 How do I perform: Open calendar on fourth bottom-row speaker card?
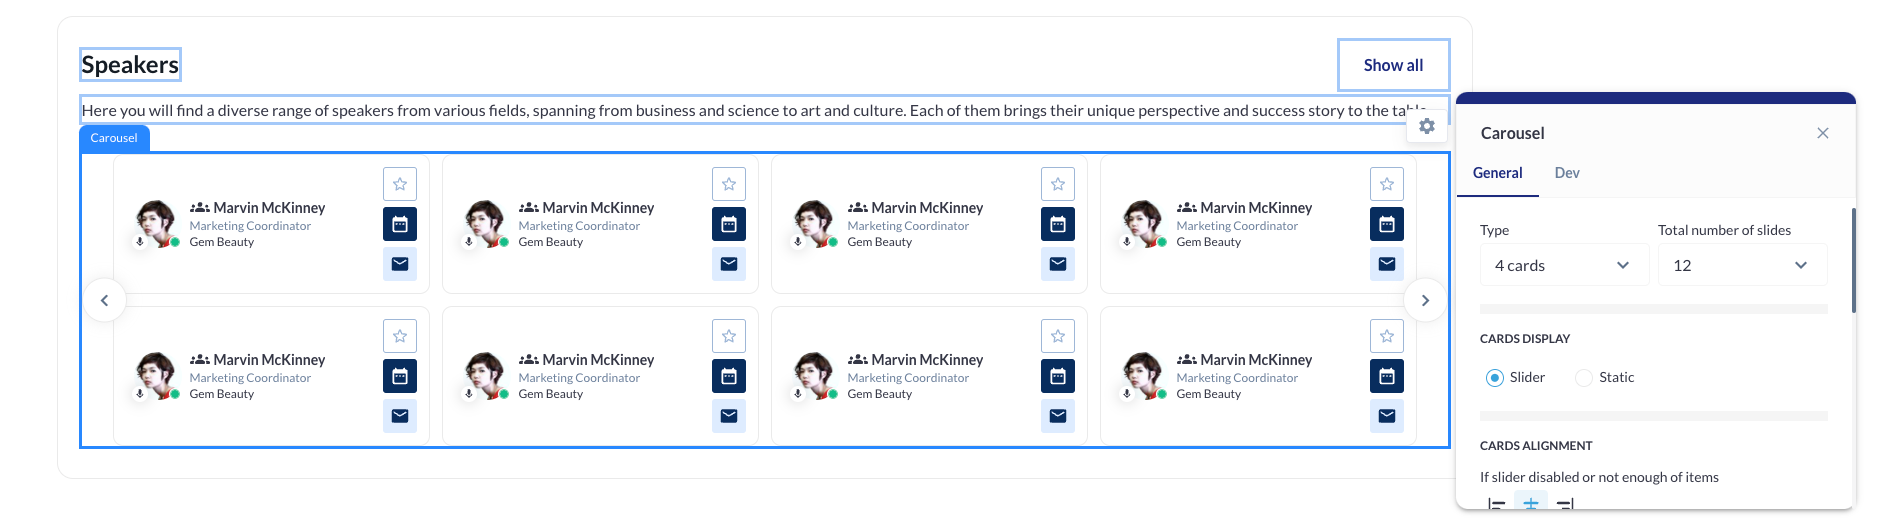tap(1387, 376)
